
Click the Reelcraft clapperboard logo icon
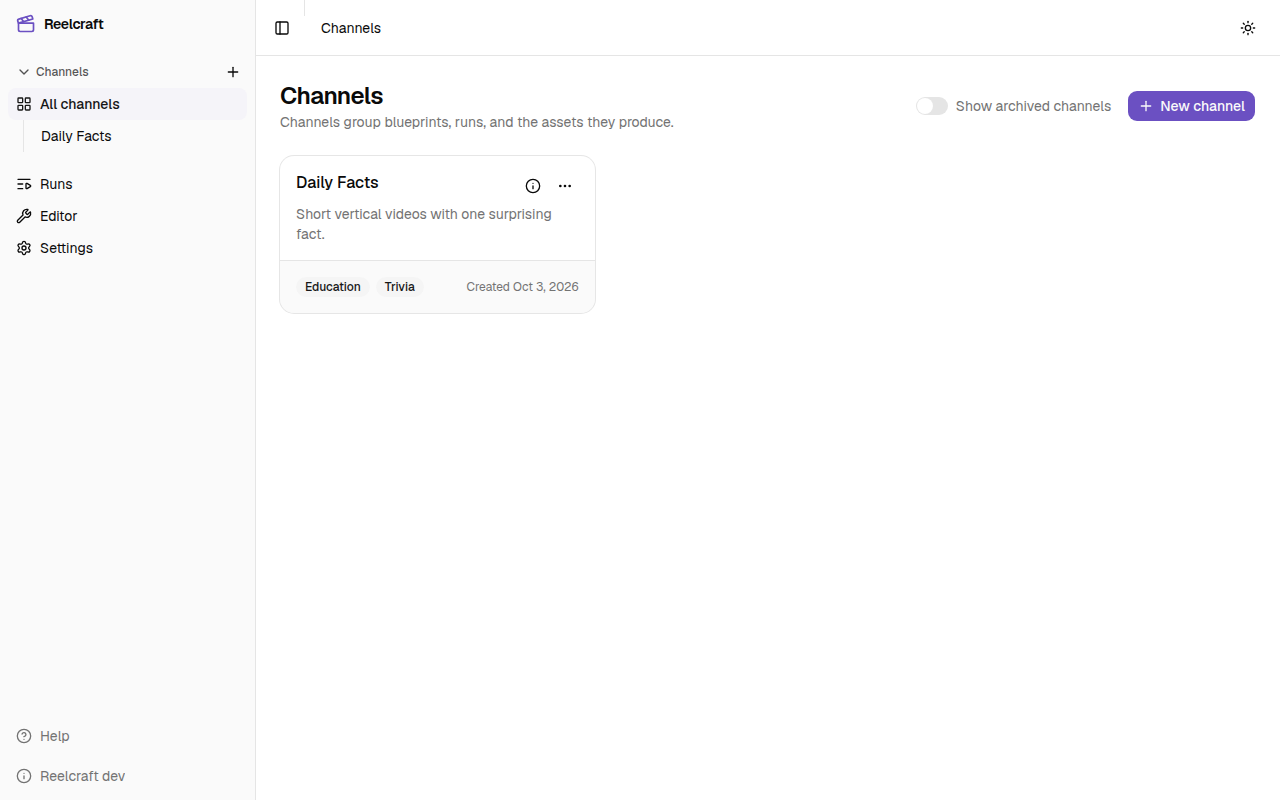pyautogui.click(x=25, y=24)
